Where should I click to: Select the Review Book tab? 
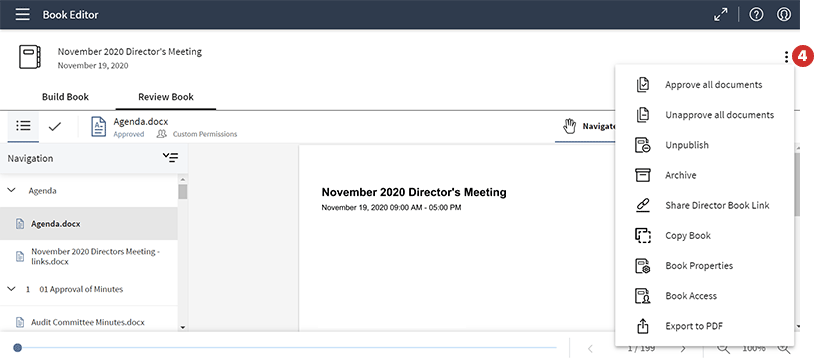pos(165,97)
